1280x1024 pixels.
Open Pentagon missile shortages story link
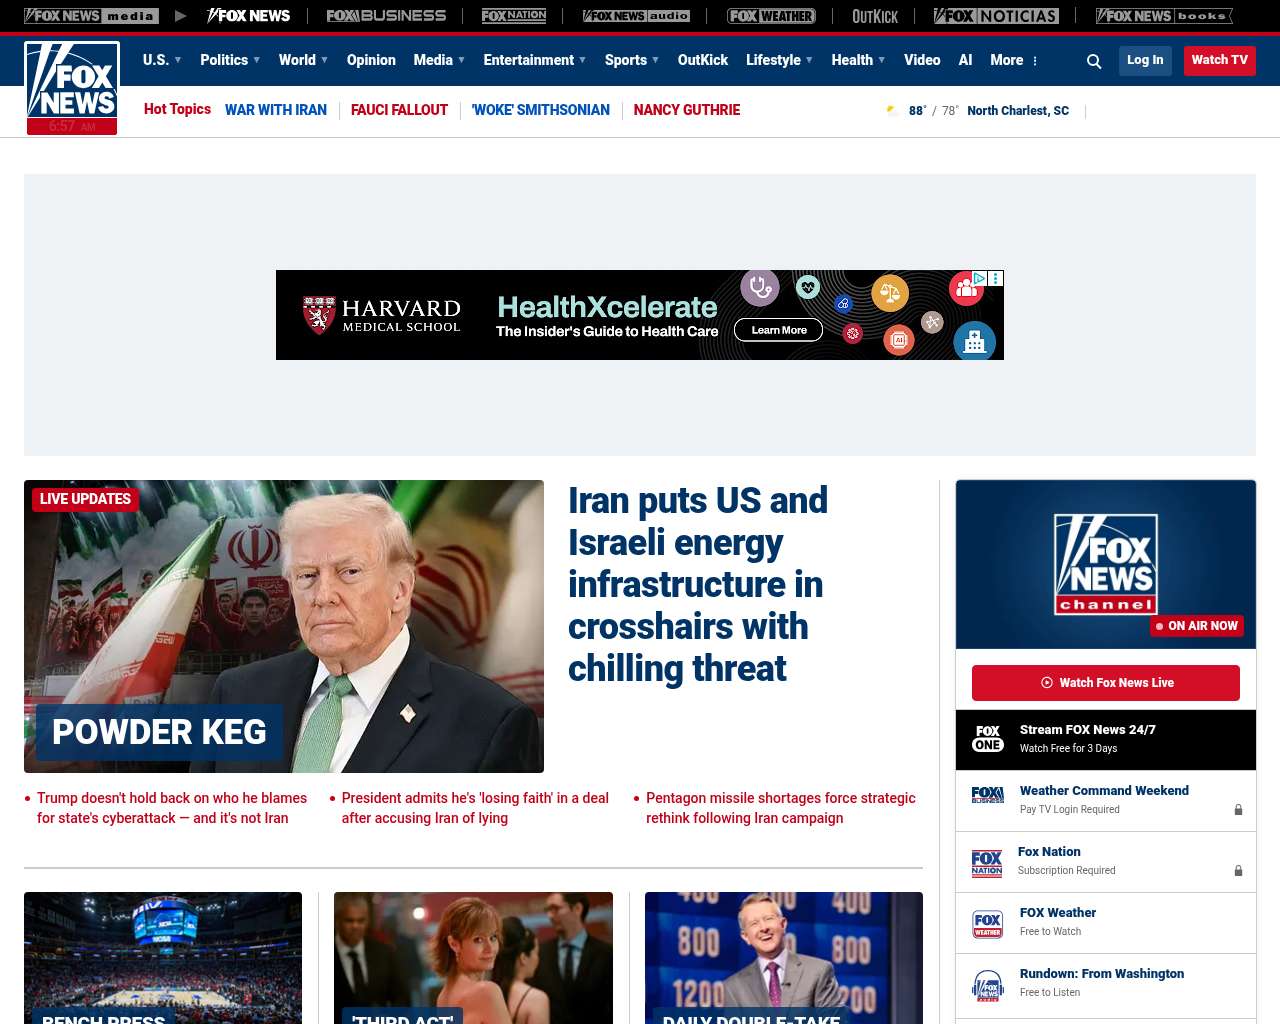pyautogui.click(x=781, y=808)
